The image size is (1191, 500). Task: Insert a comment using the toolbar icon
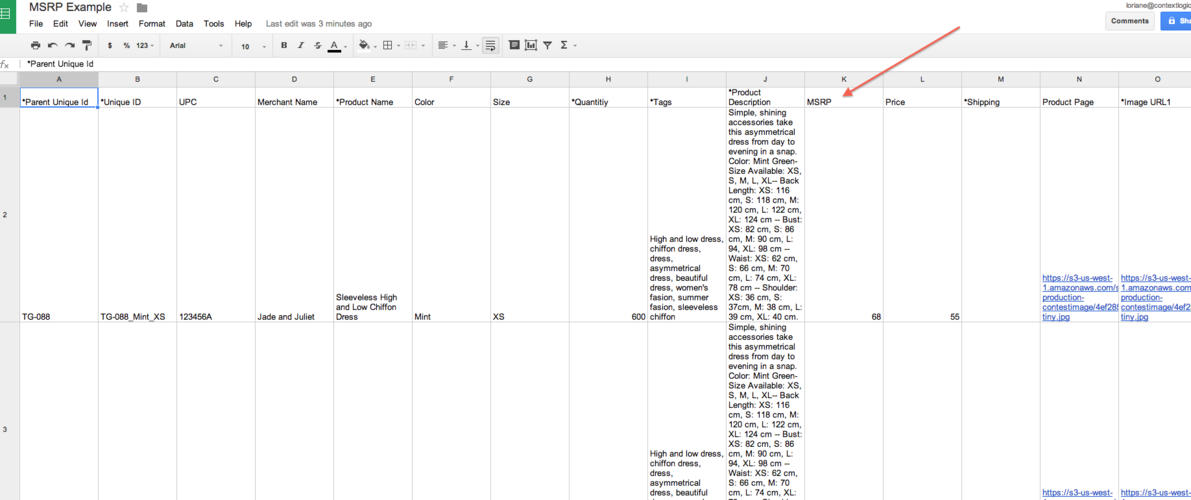click(514, 46)
